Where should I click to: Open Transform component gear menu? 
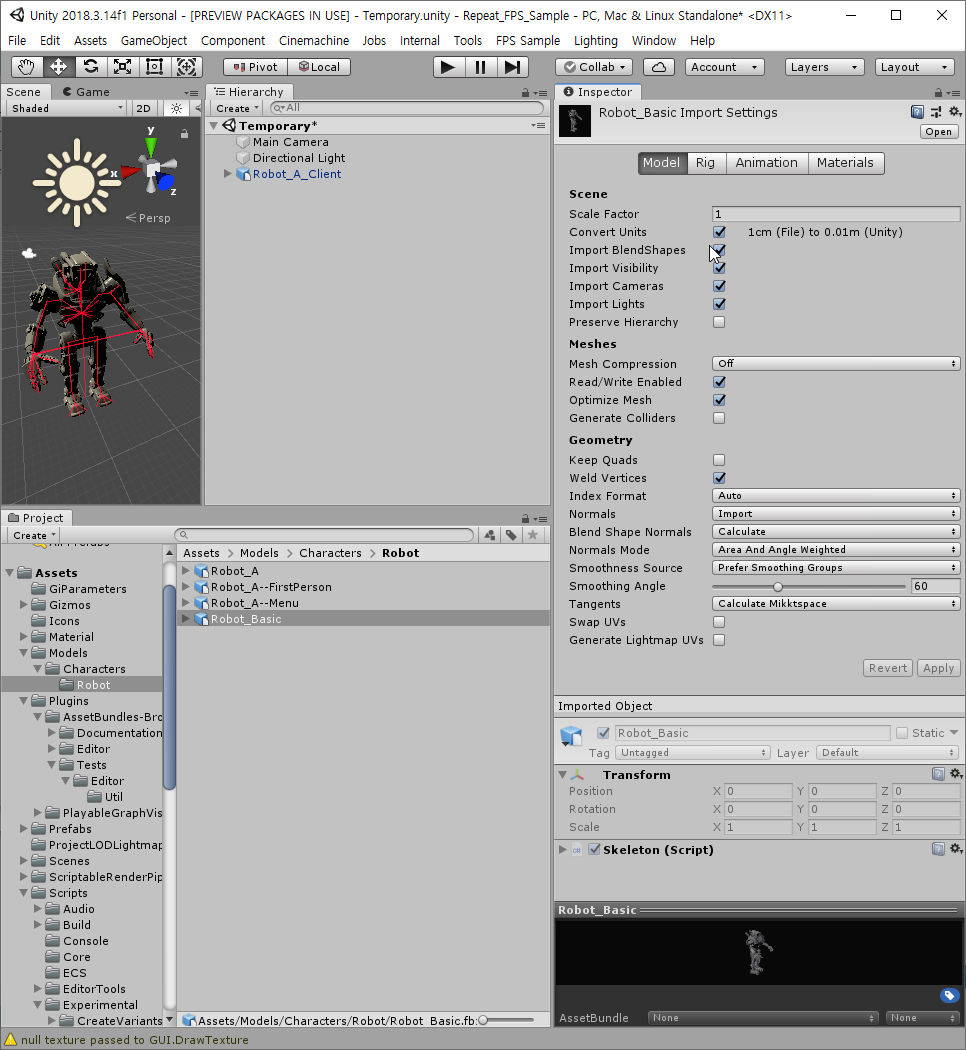pos(956,774)
